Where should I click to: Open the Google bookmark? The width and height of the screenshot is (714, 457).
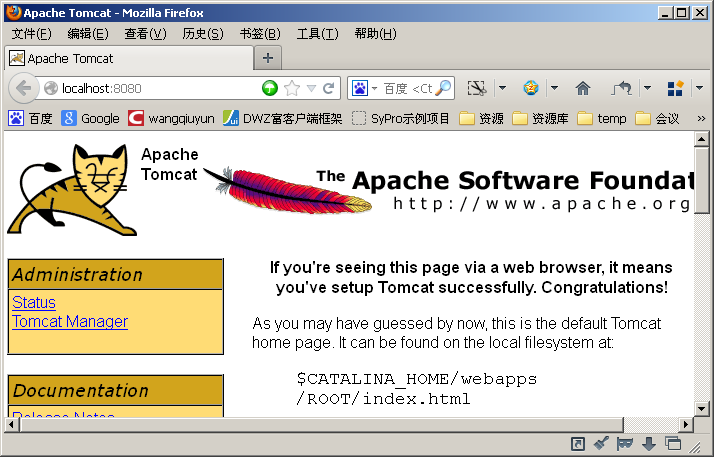pyautogui.click(x=90, y=118)
